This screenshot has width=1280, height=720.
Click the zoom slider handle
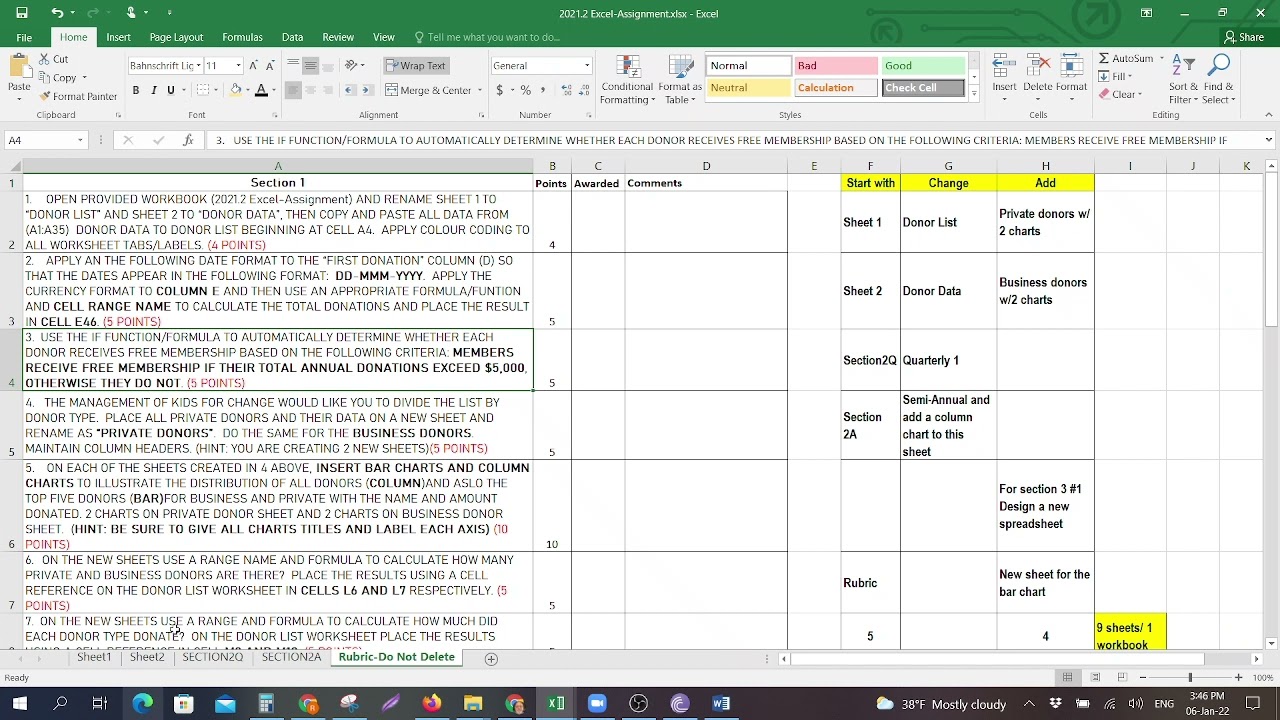[x=1190, y=678]
